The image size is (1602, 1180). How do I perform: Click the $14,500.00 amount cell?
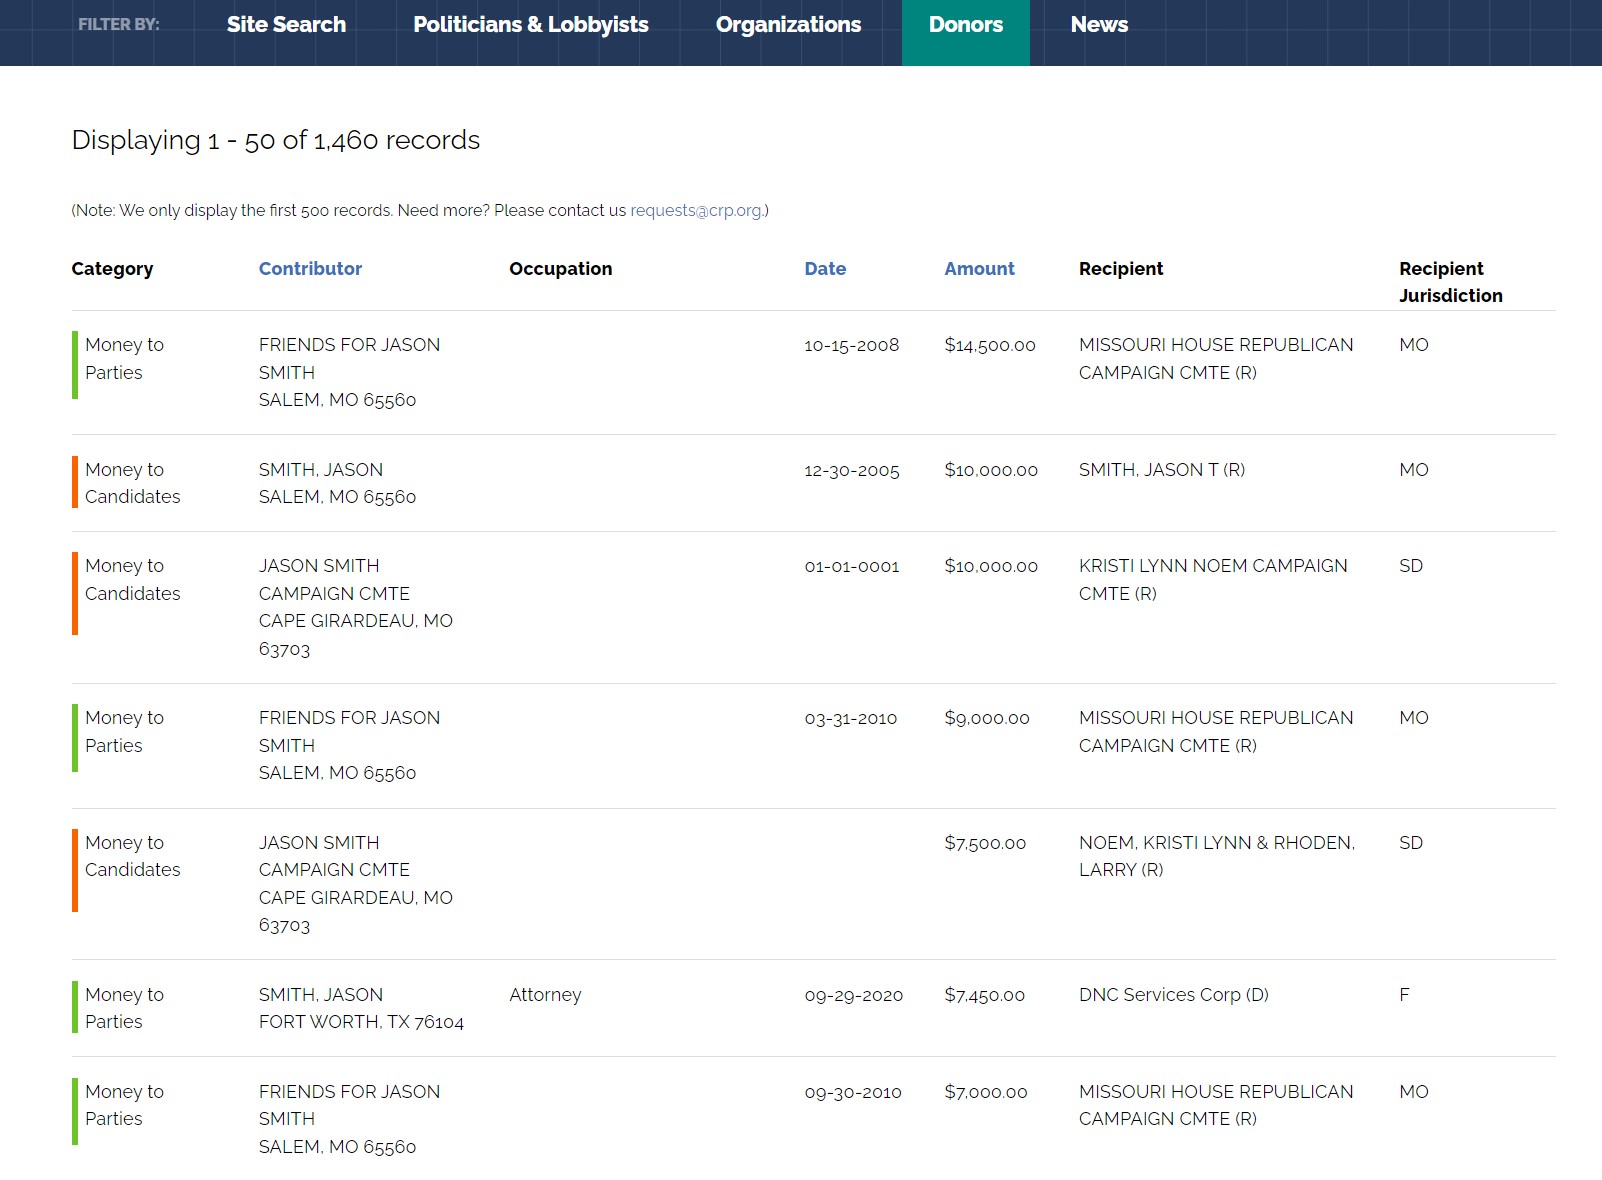coord(990,345)
